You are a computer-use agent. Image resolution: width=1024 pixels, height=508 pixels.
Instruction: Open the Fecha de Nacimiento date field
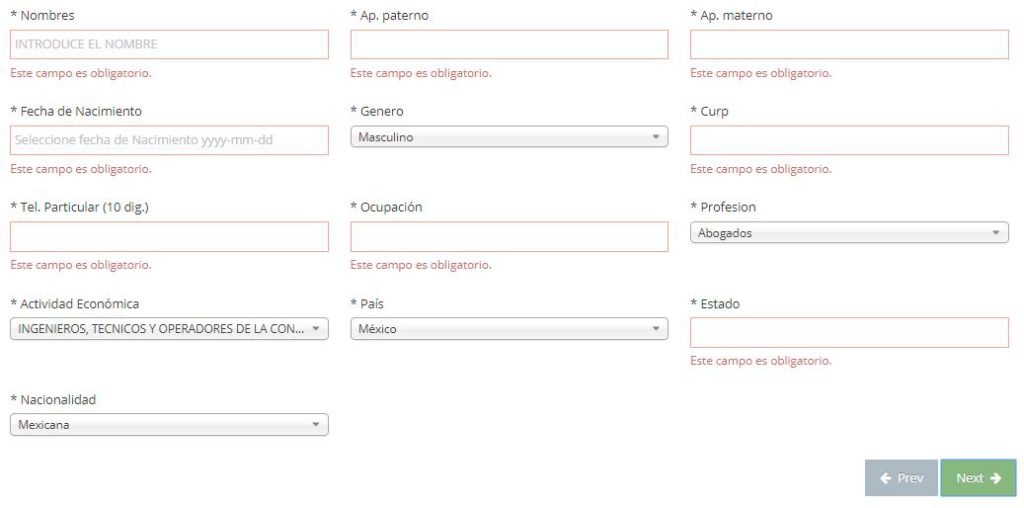(169, 140)
